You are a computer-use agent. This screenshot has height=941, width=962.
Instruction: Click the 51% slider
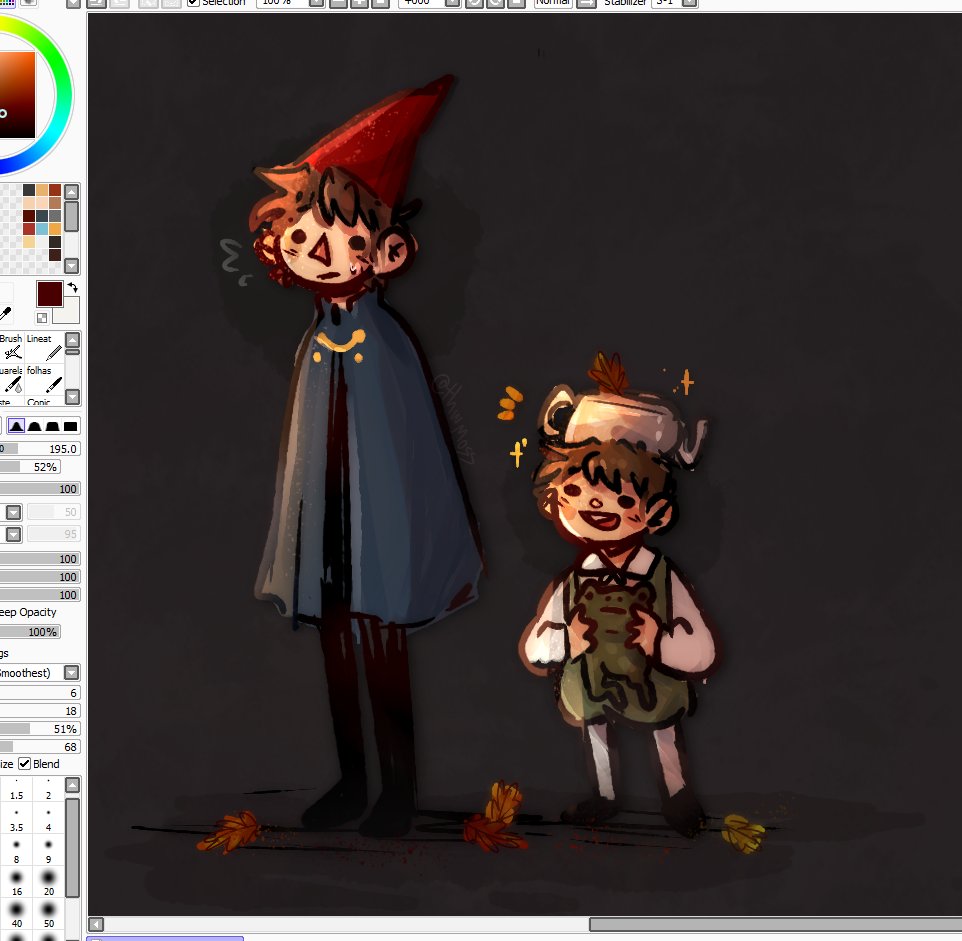click(40, 729)
